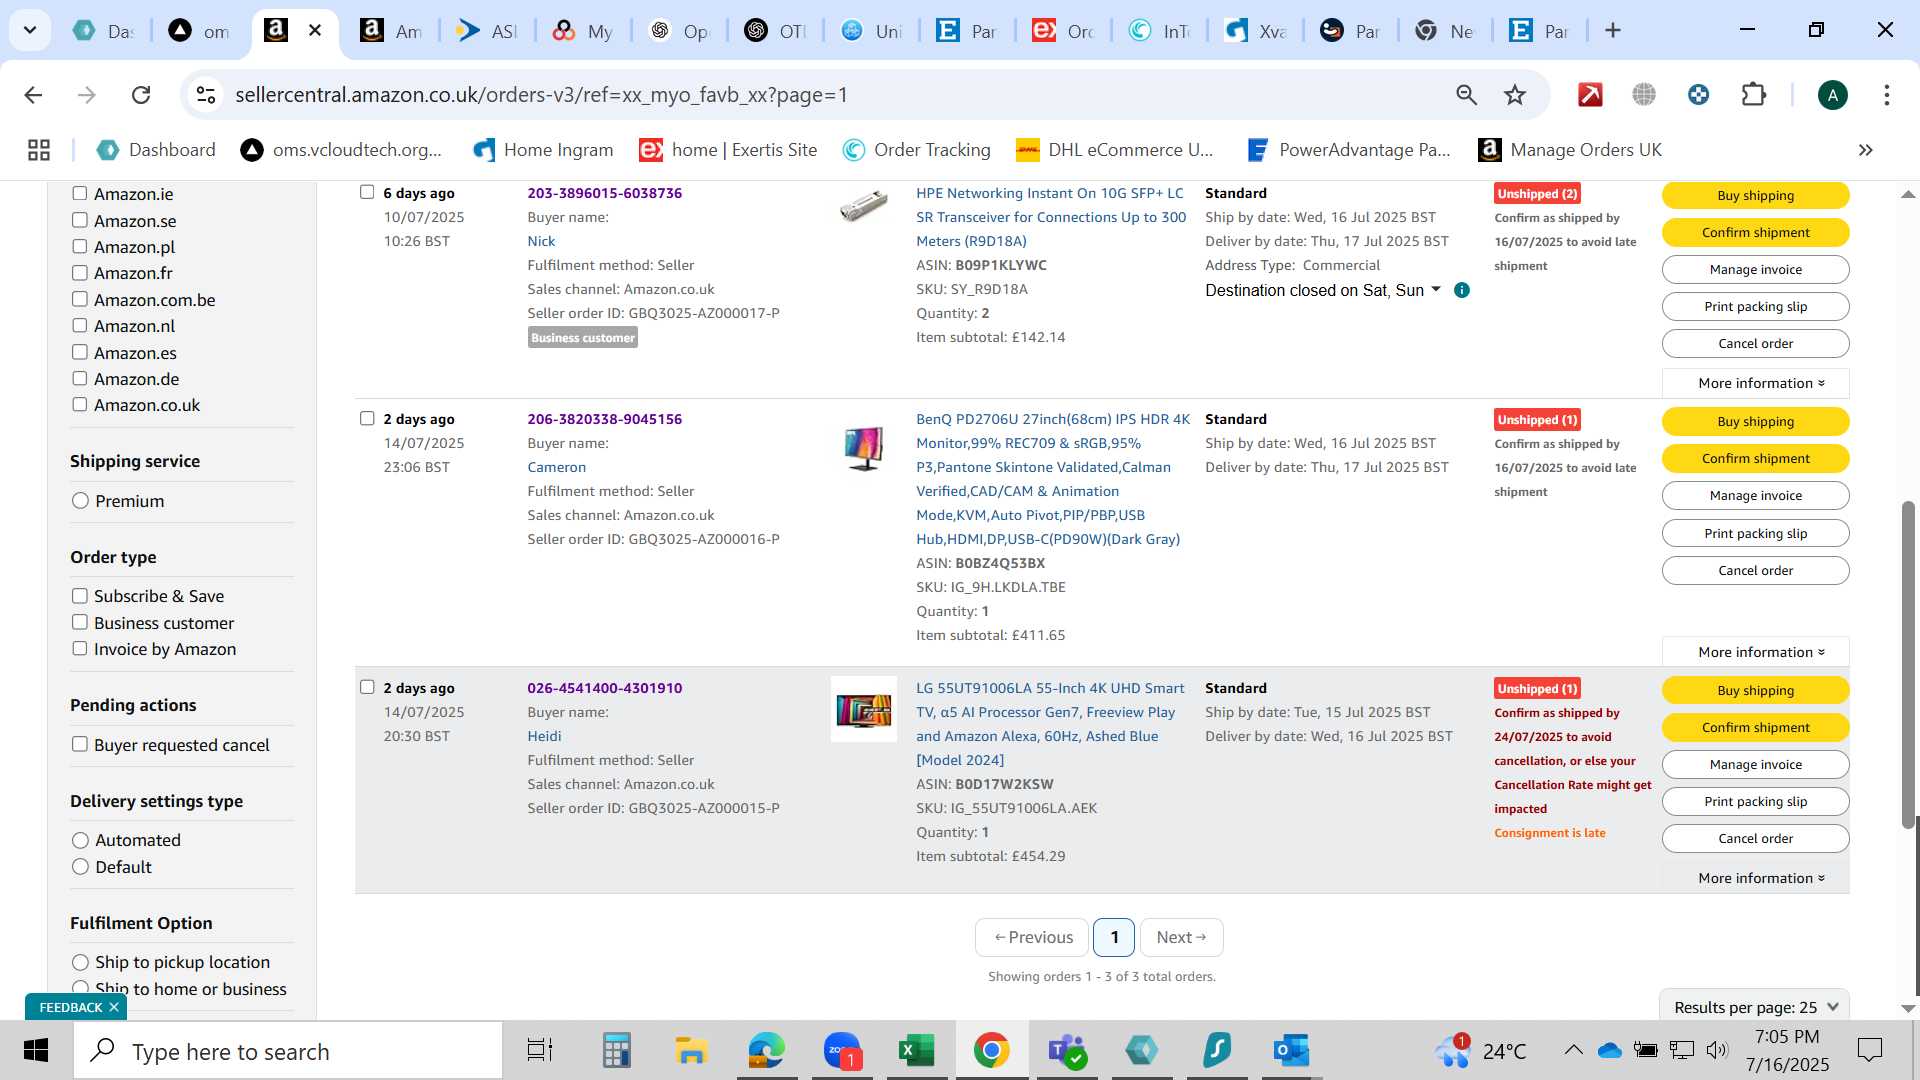1920x1080 pixels.
Task: Enable the Subscribe & Save filter
Action: click(x=80, y=596)
